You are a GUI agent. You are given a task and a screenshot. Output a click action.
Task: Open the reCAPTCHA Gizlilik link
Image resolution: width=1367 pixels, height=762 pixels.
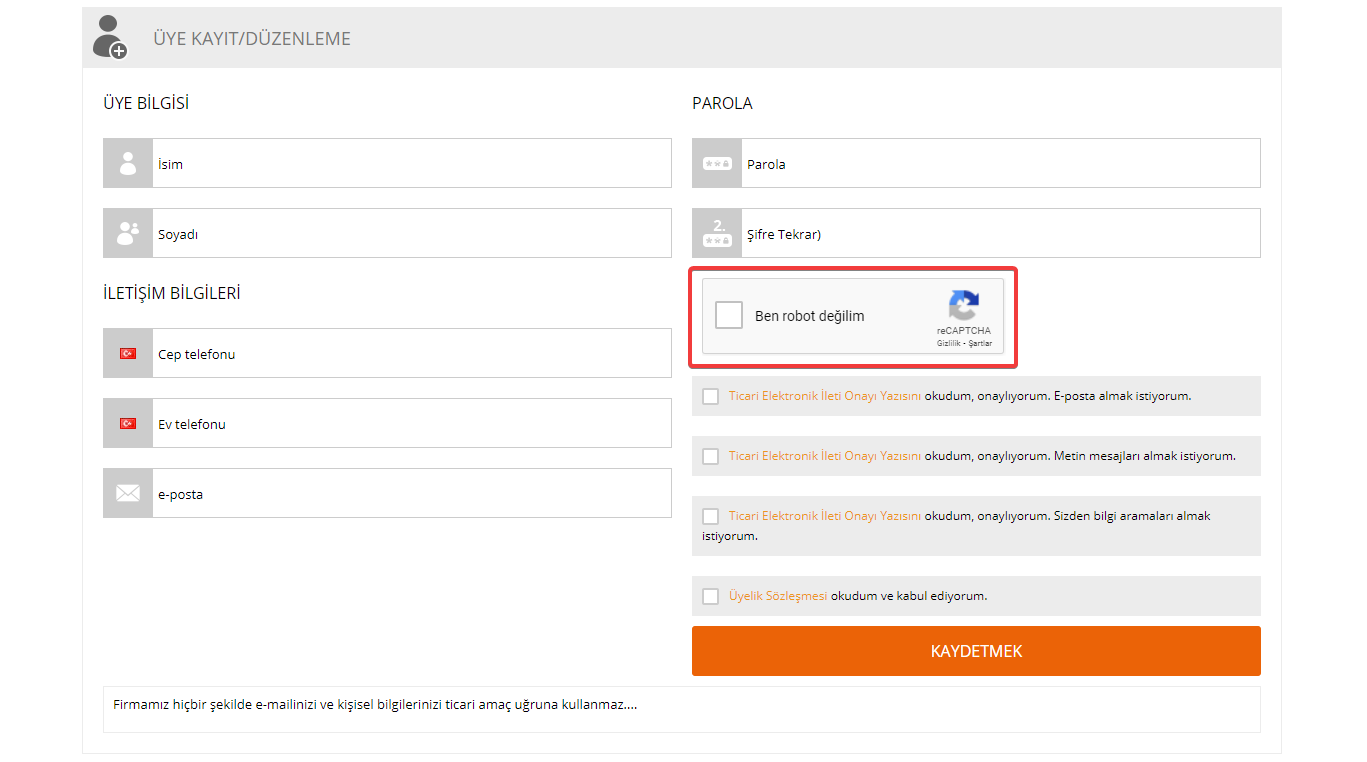tap(948, 343)
